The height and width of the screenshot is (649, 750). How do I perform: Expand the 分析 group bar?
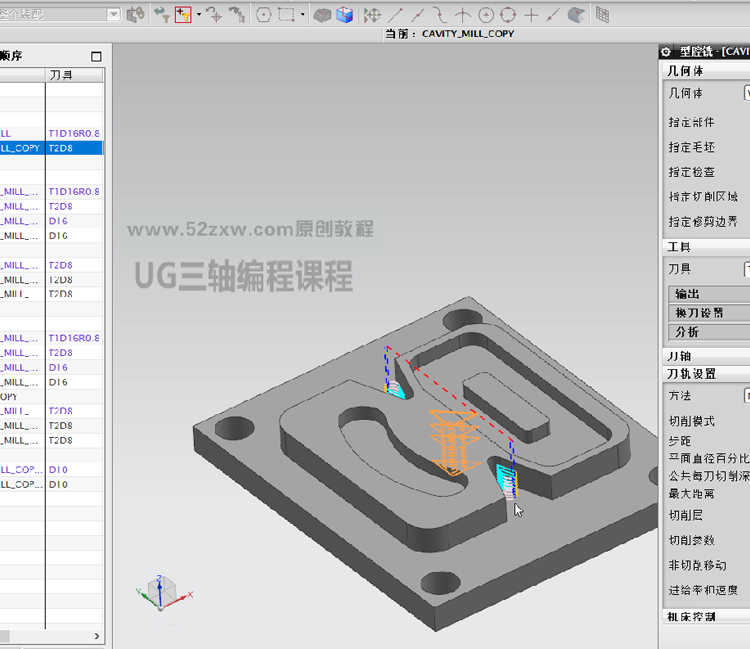pos(709,332)
